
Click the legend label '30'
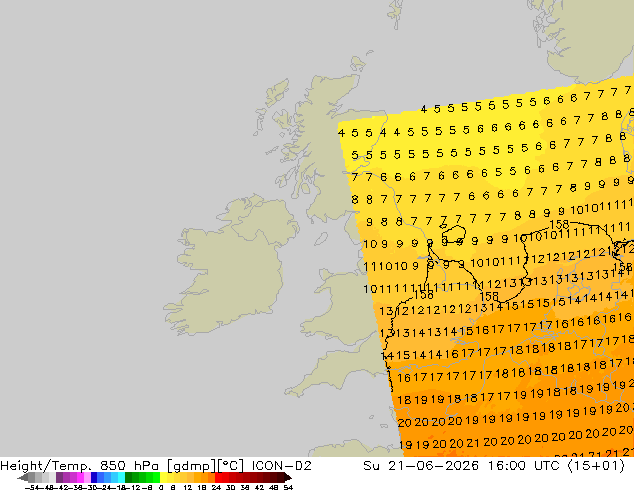(x=230, y=488)
